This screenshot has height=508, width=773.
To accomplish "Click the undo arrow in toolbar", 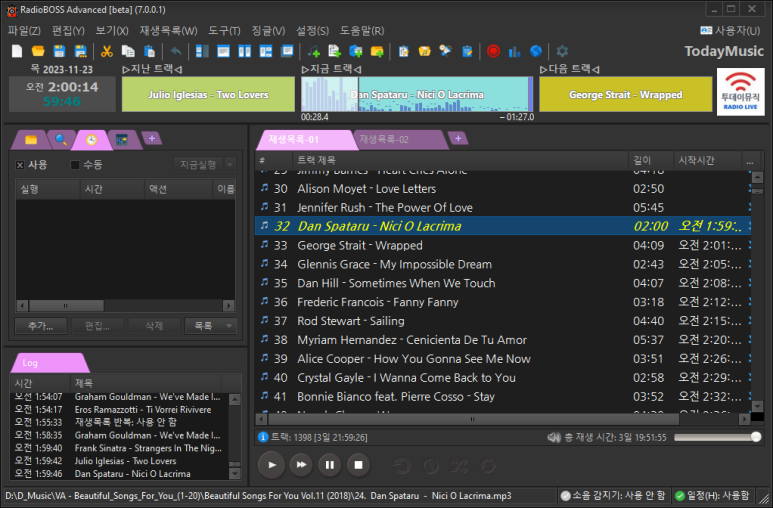I will pos(176,51).
